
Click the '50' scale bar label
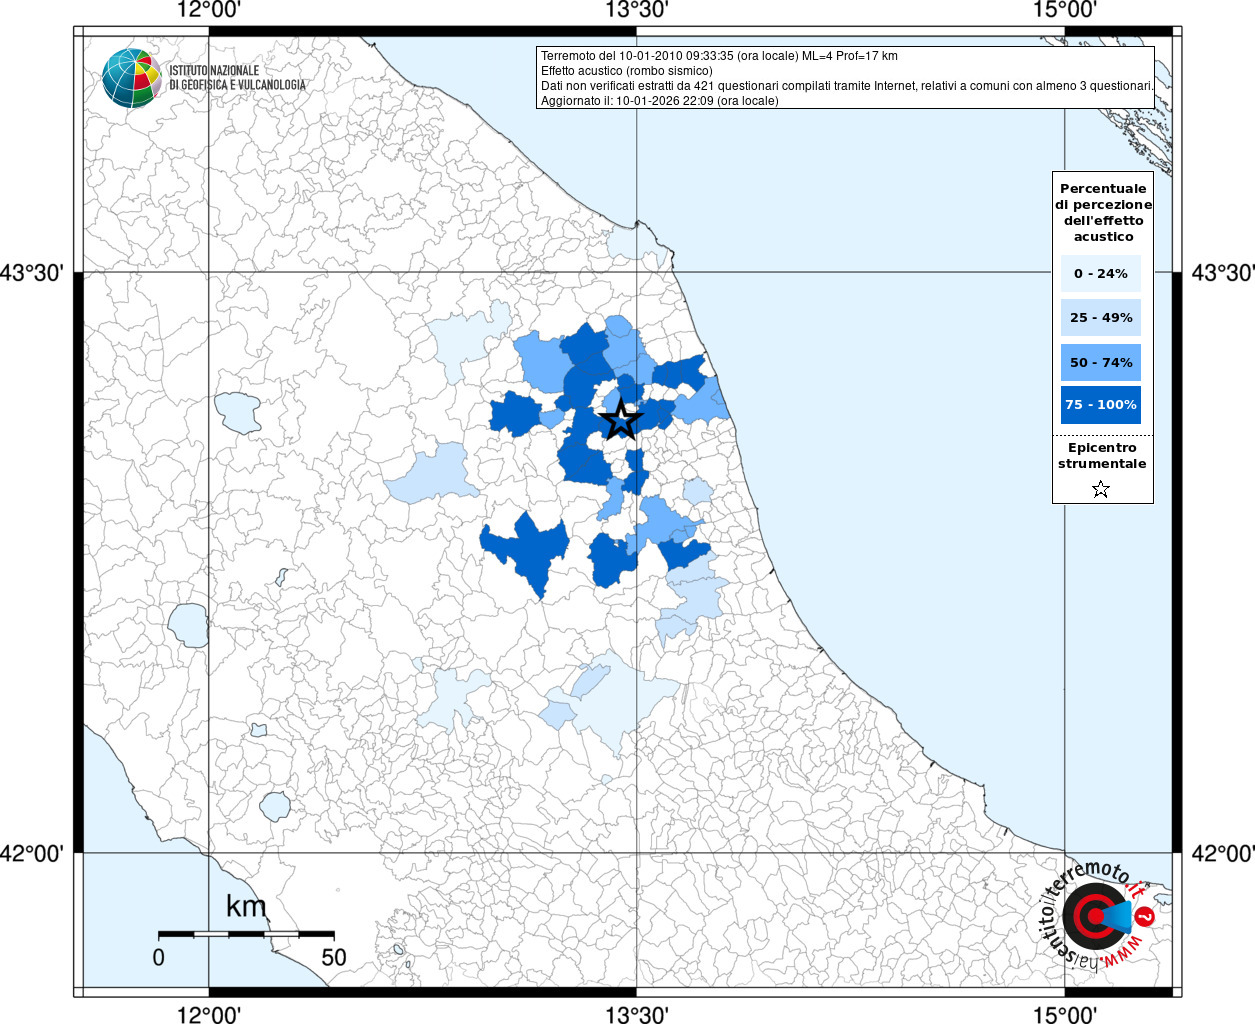pos(333,957)
